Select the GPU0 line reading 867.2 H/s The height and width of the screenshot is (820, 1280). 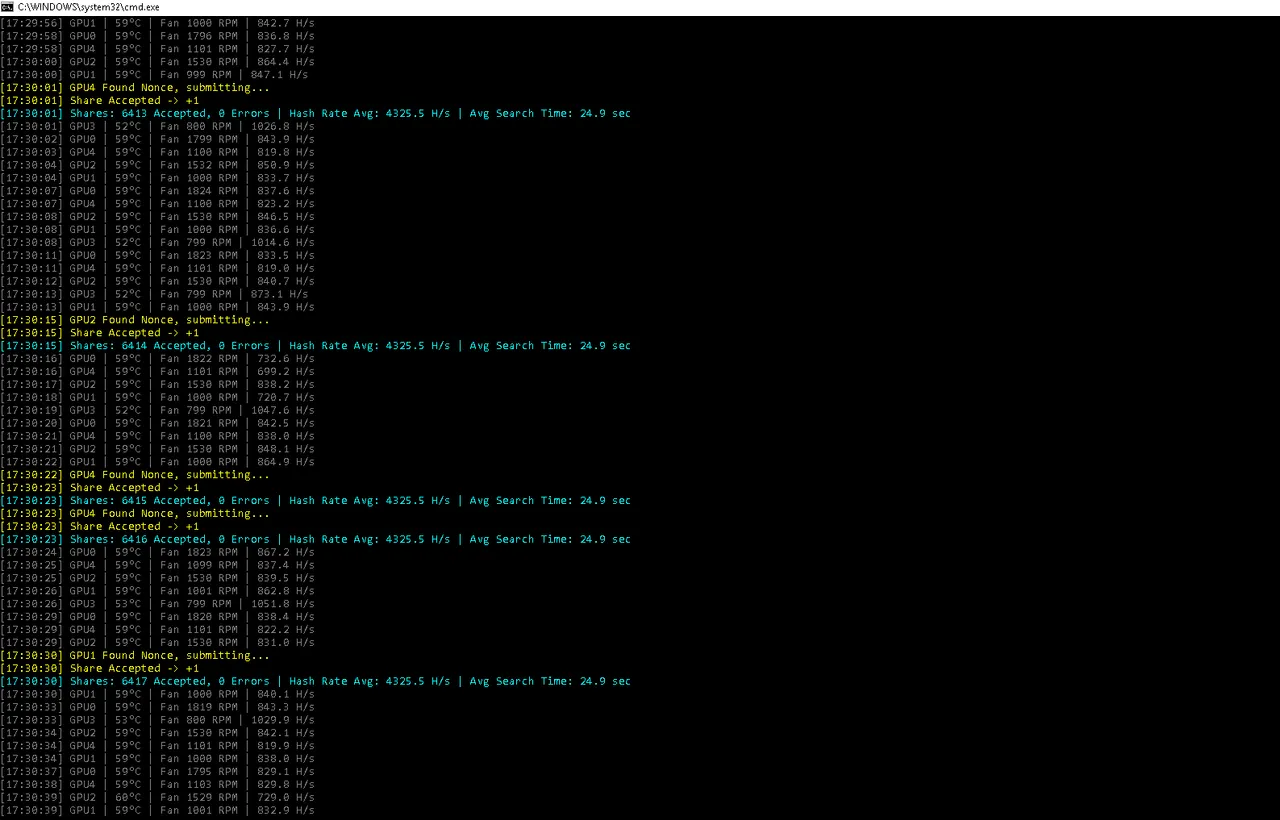[157, 552]
